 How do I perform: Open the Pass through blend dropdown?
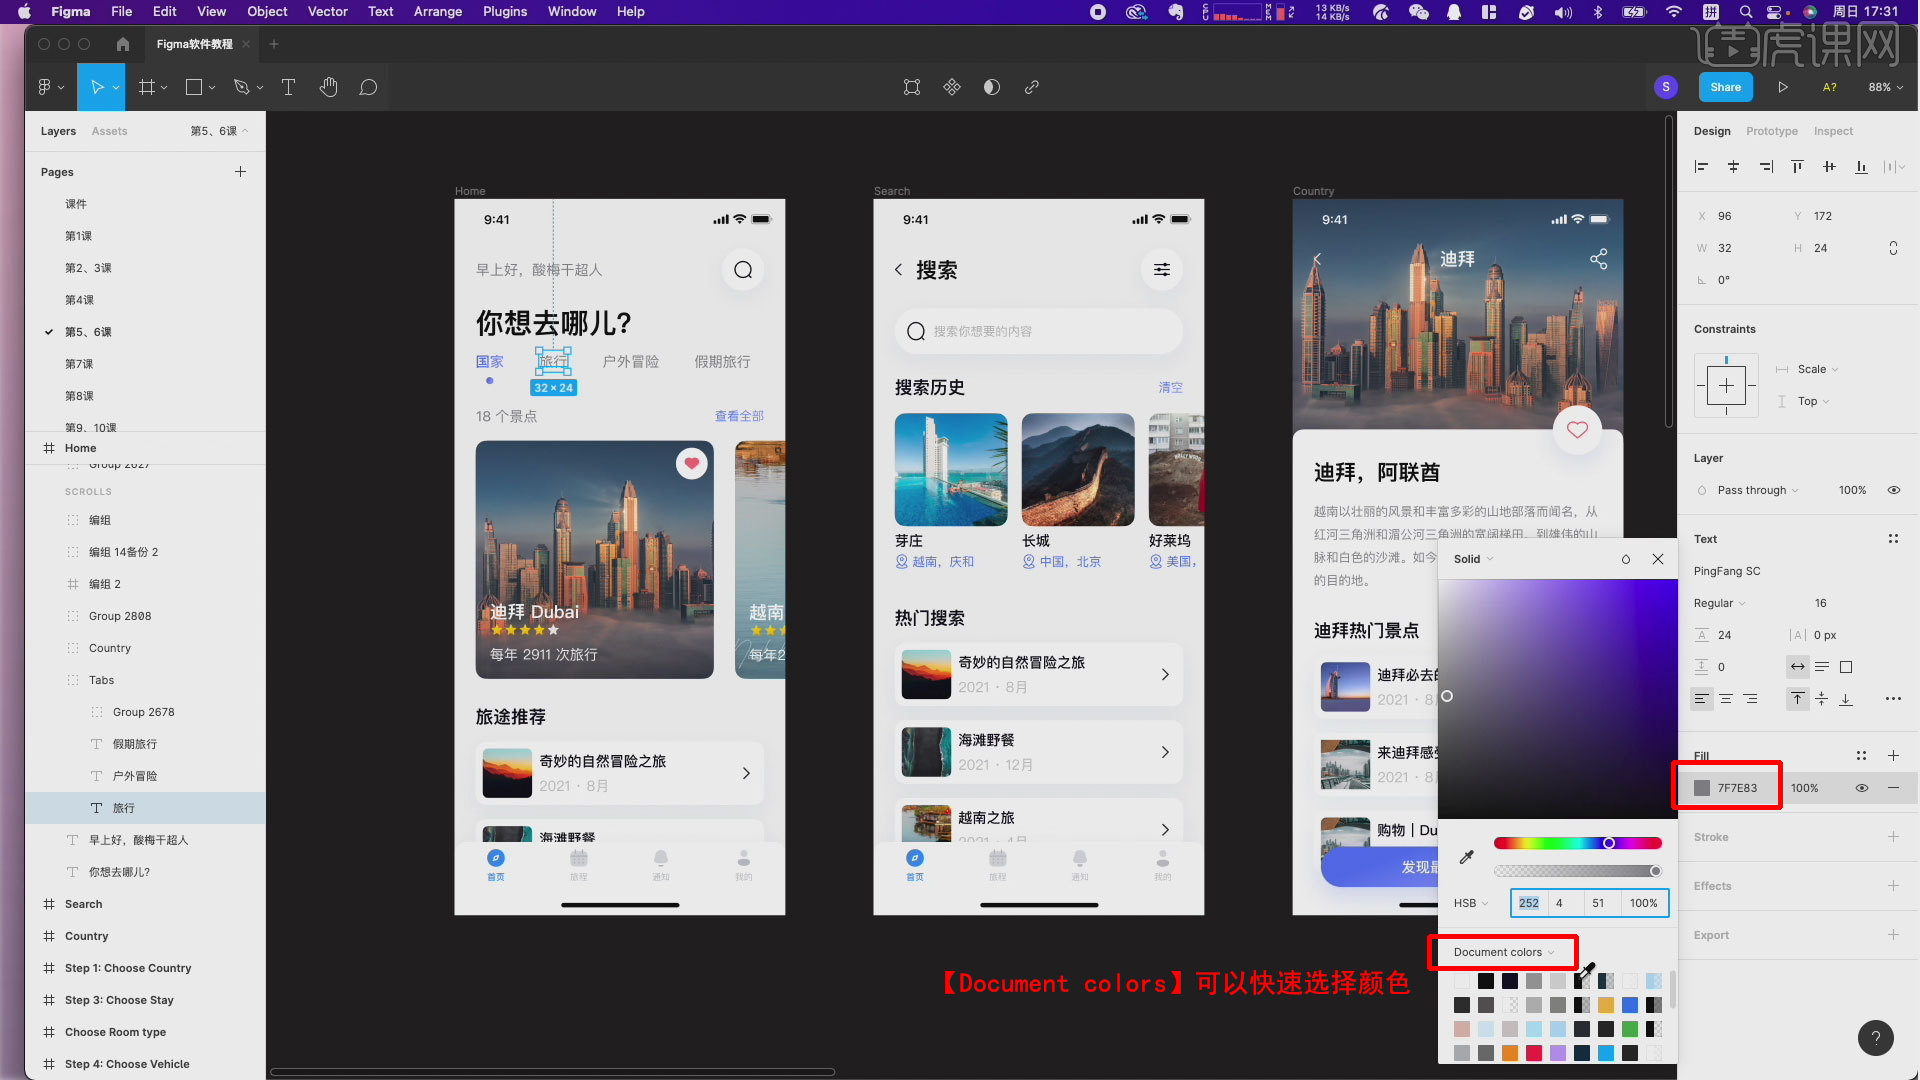(1757, 490)
